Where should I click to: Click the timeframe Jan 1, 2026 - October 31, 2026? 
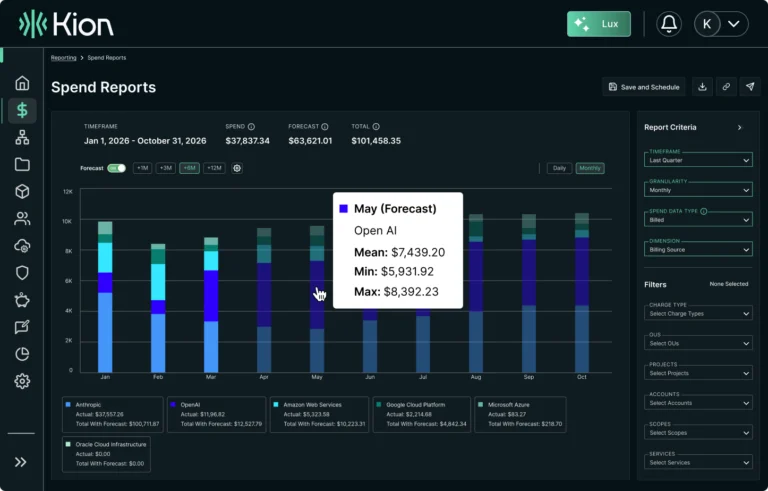[x=145, y=141]
